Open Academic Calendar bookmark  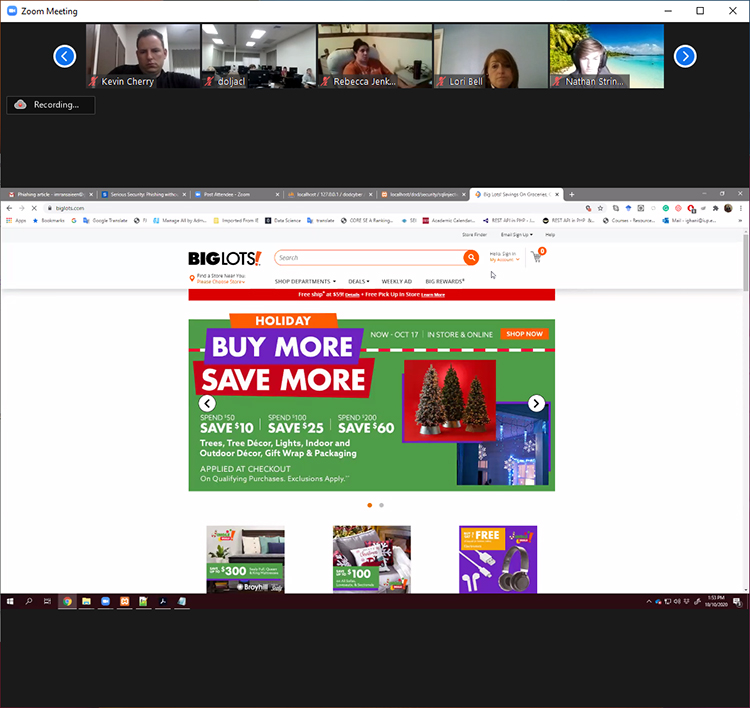coord(449,221)
